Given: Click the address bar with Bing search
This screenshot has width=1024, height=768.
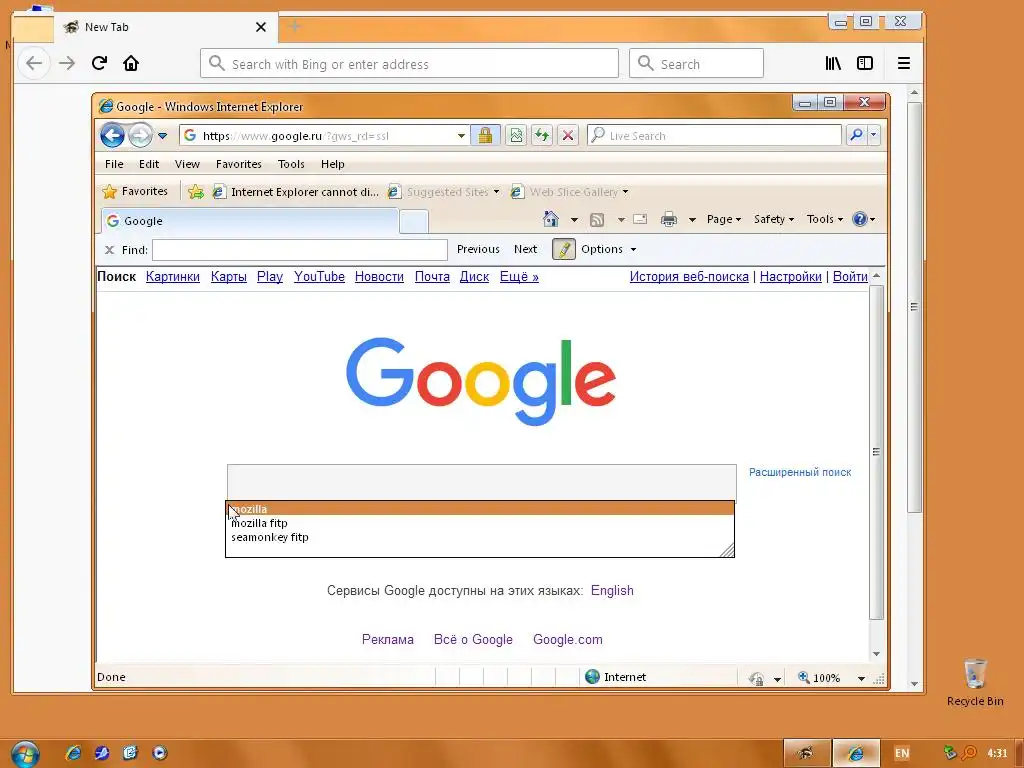Looking at the screenshot, I should 409,63.
